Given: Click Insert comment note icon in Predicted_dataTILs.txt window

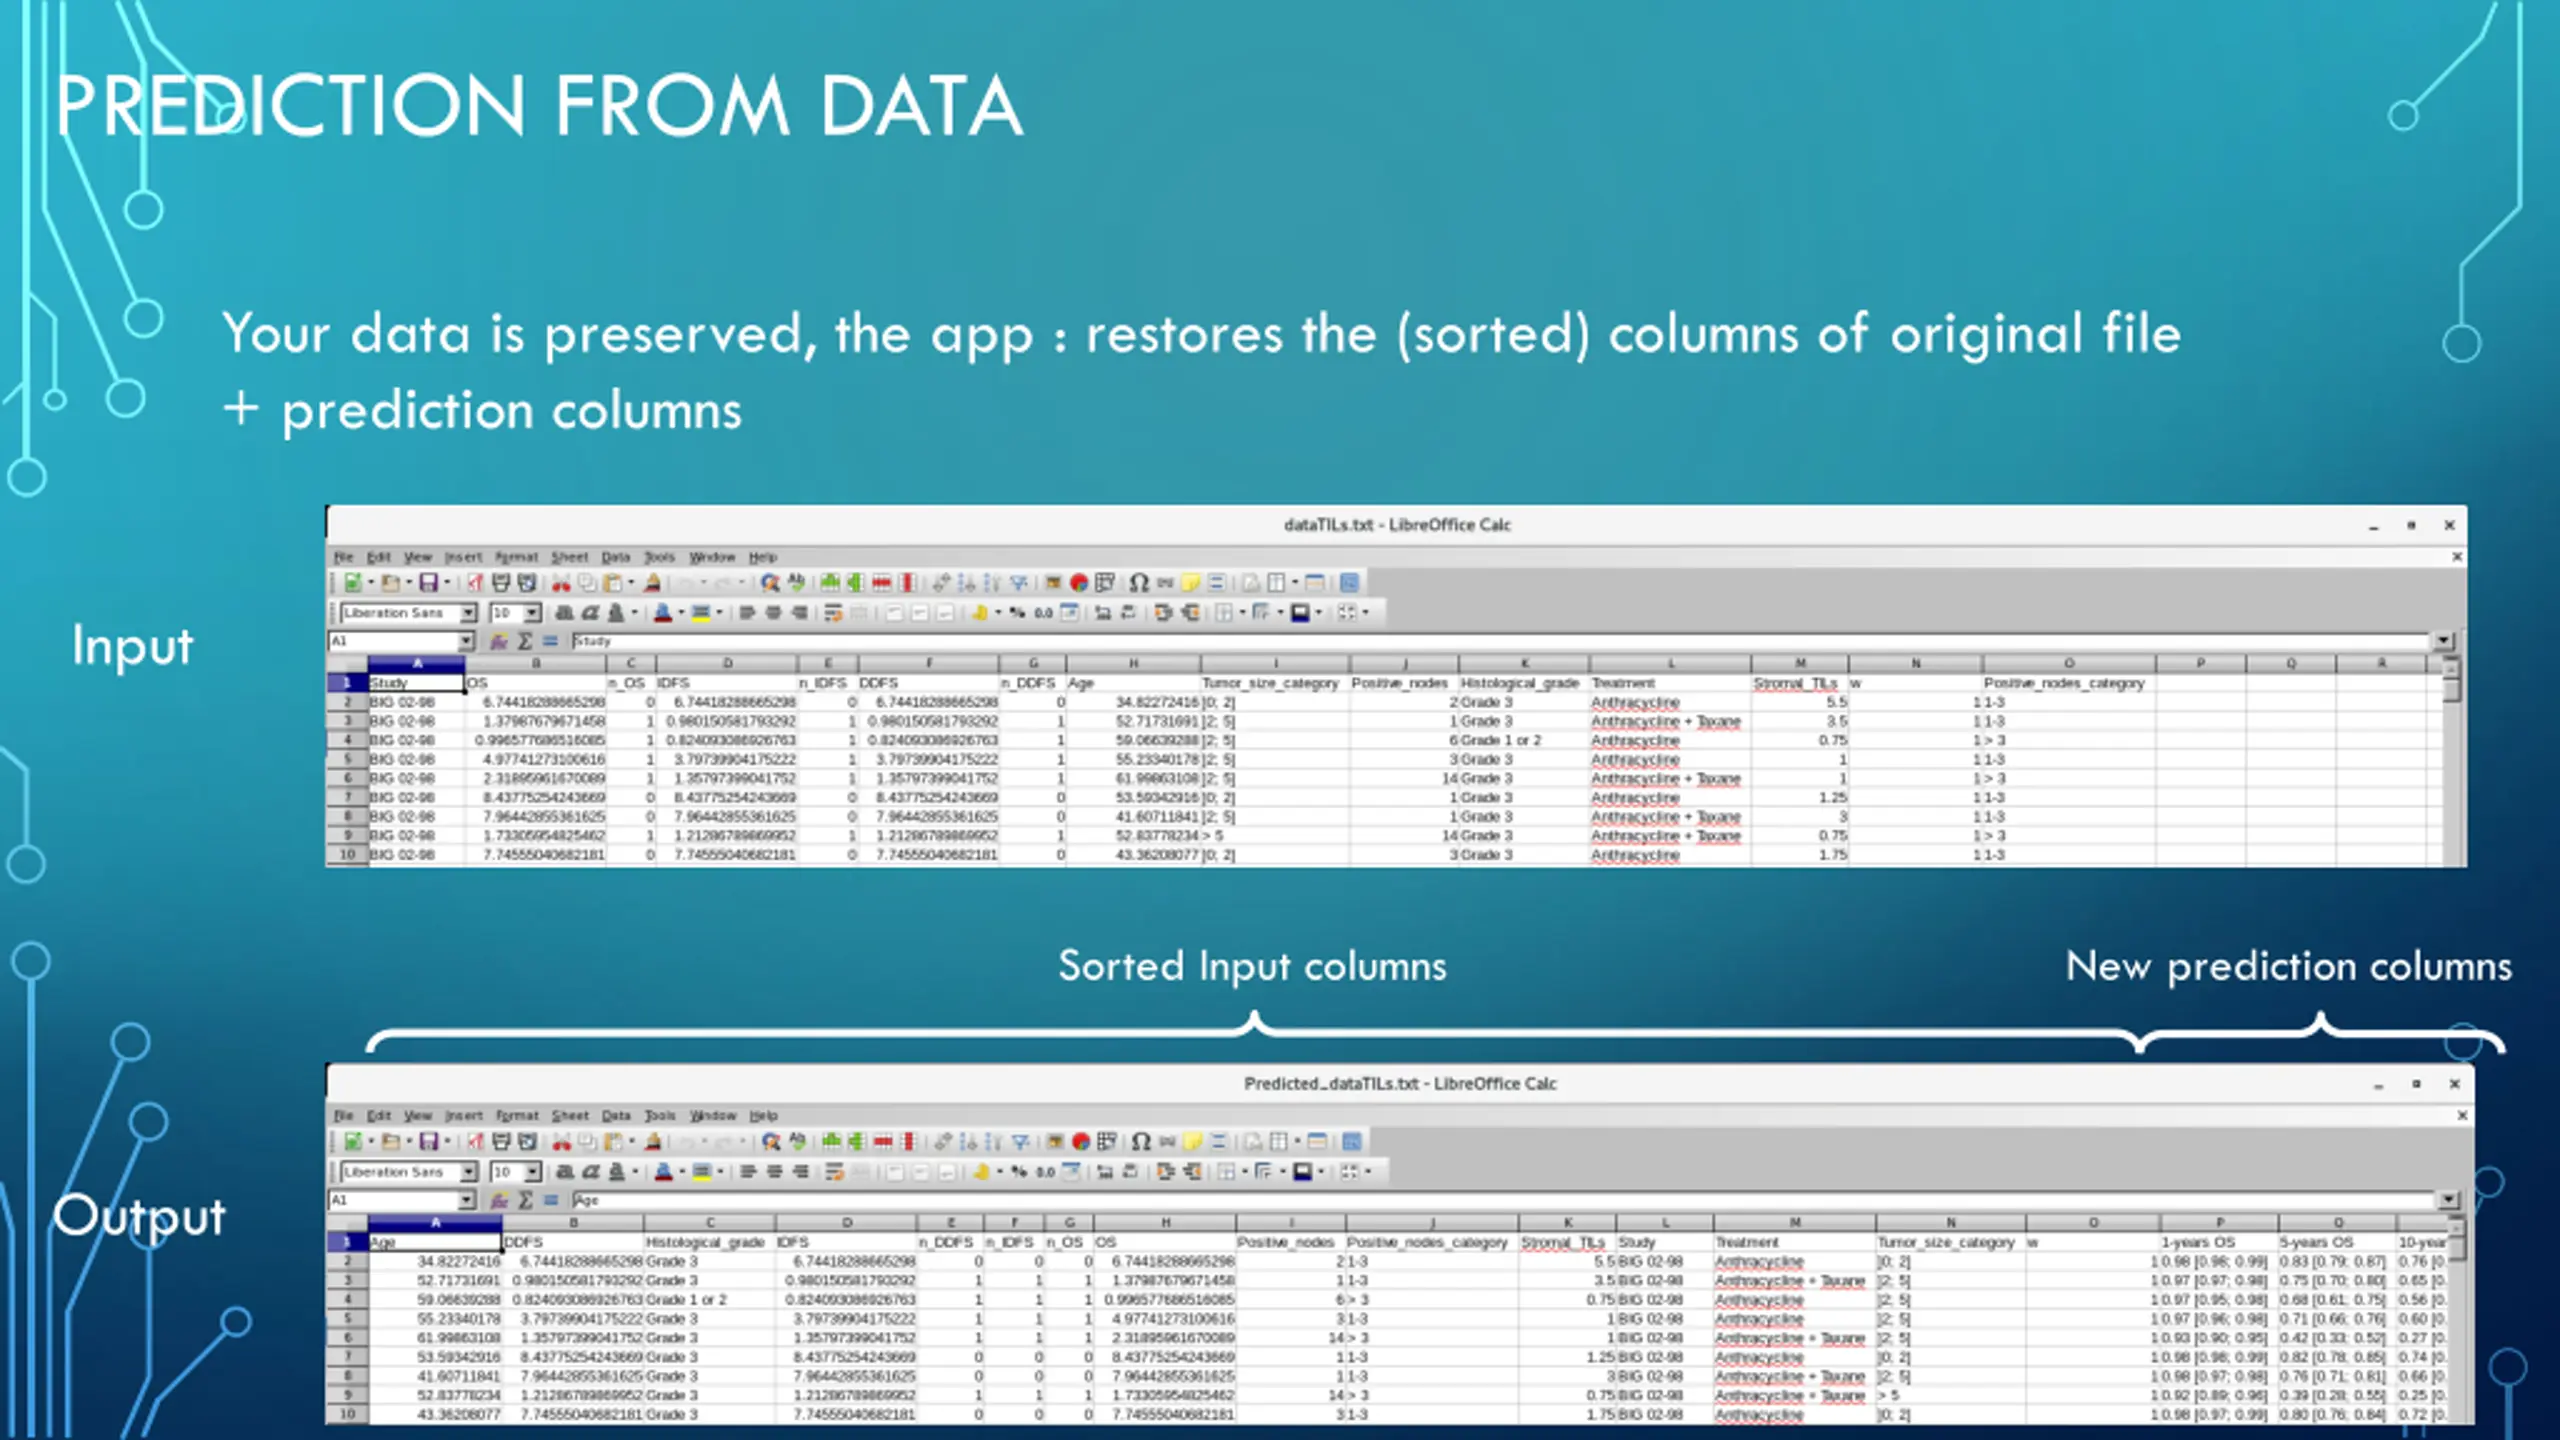Looking at the screenshot, I should [1192, 1142].
